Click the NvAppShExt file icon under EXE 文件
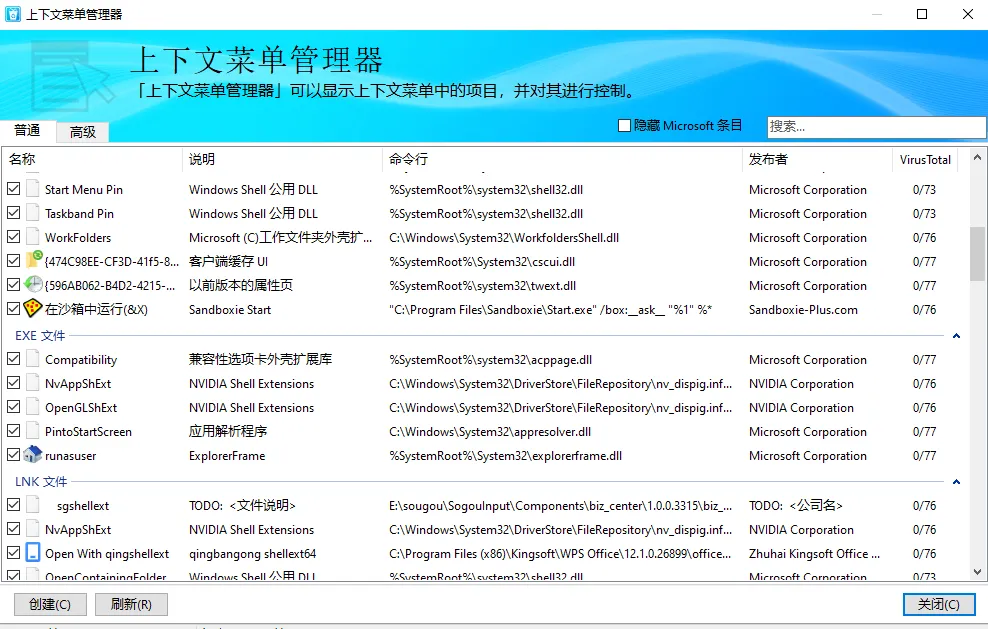 32,383
